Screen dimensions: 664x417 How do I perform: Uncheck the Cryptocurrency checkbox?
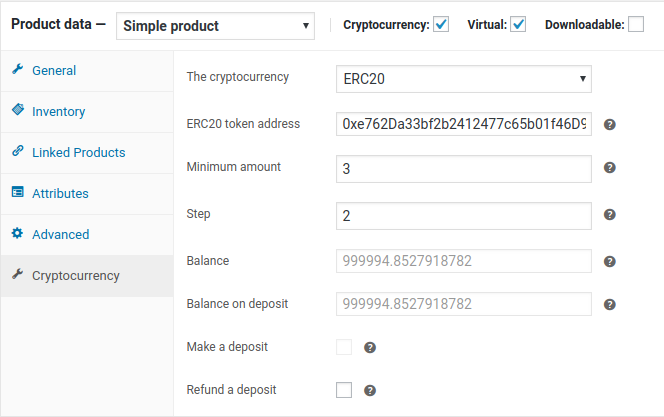tap(441, 24)
